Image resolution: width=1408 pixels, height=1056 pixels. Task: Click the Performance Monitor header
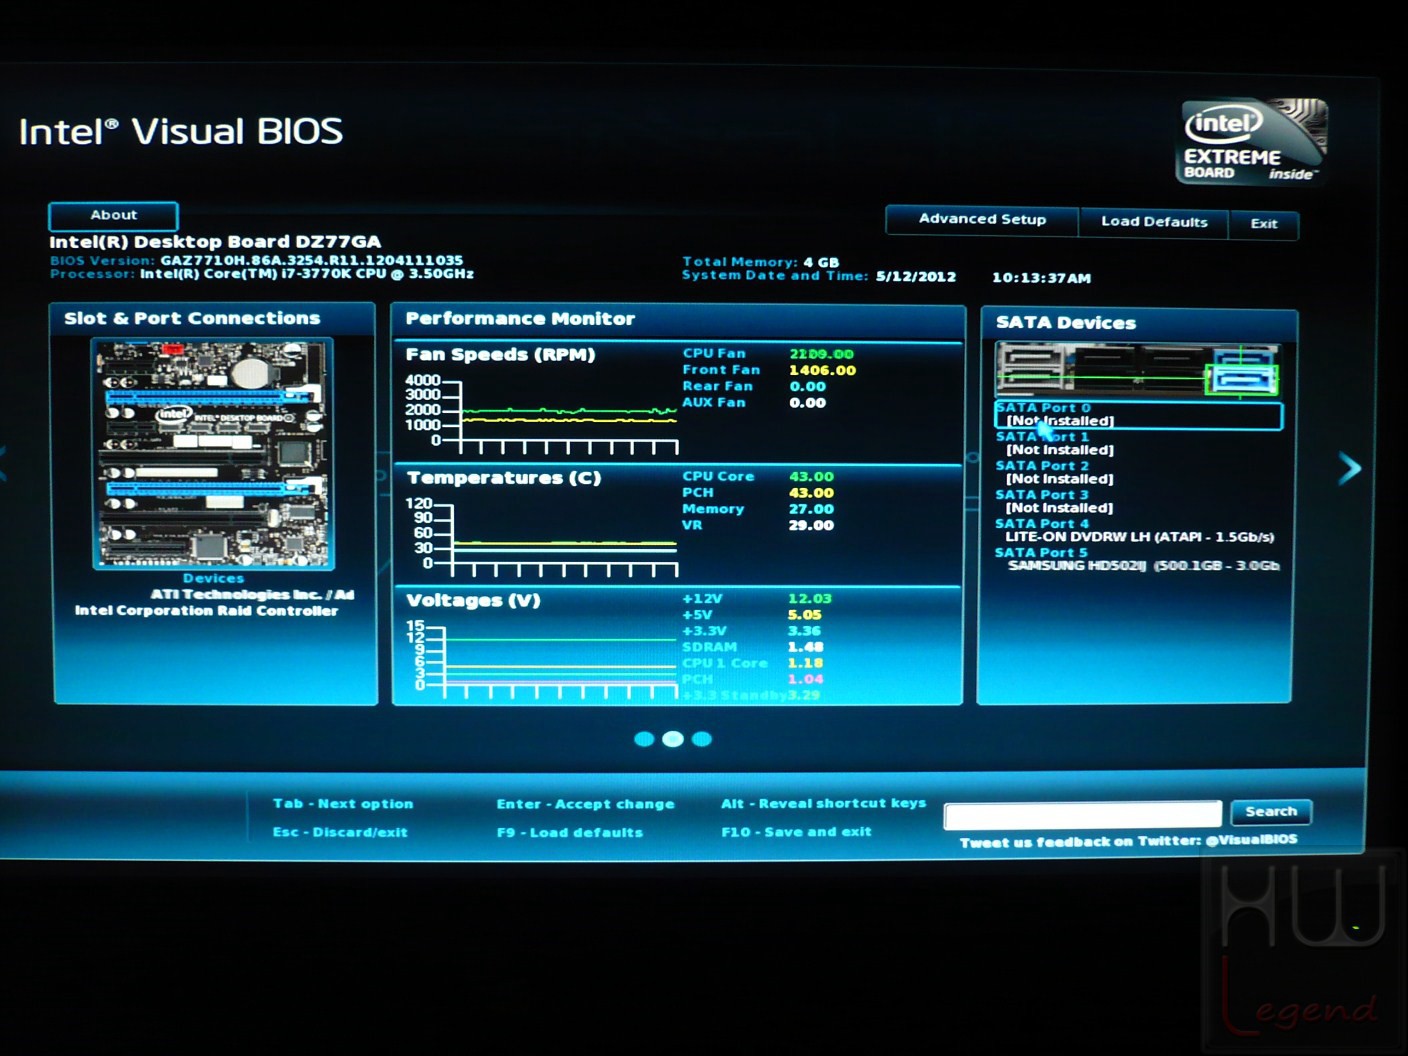[x=520, y=319]
